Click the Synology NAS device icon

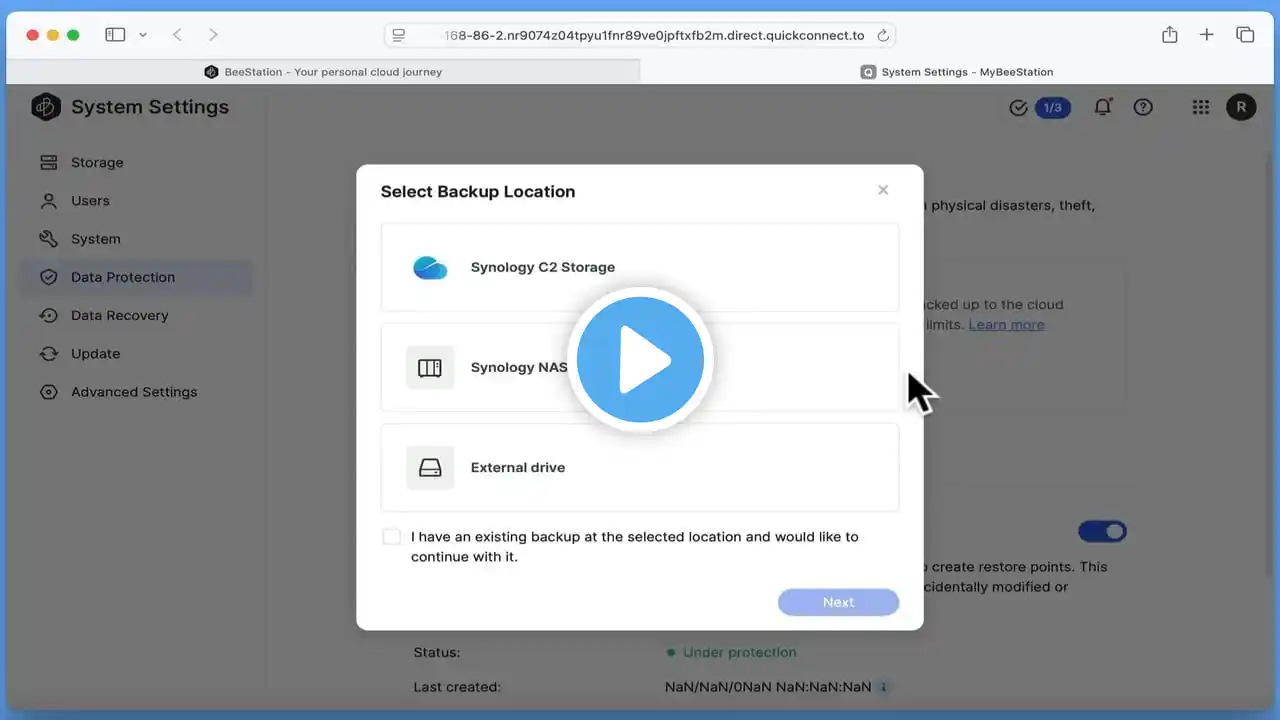click(x=430, y=367)
